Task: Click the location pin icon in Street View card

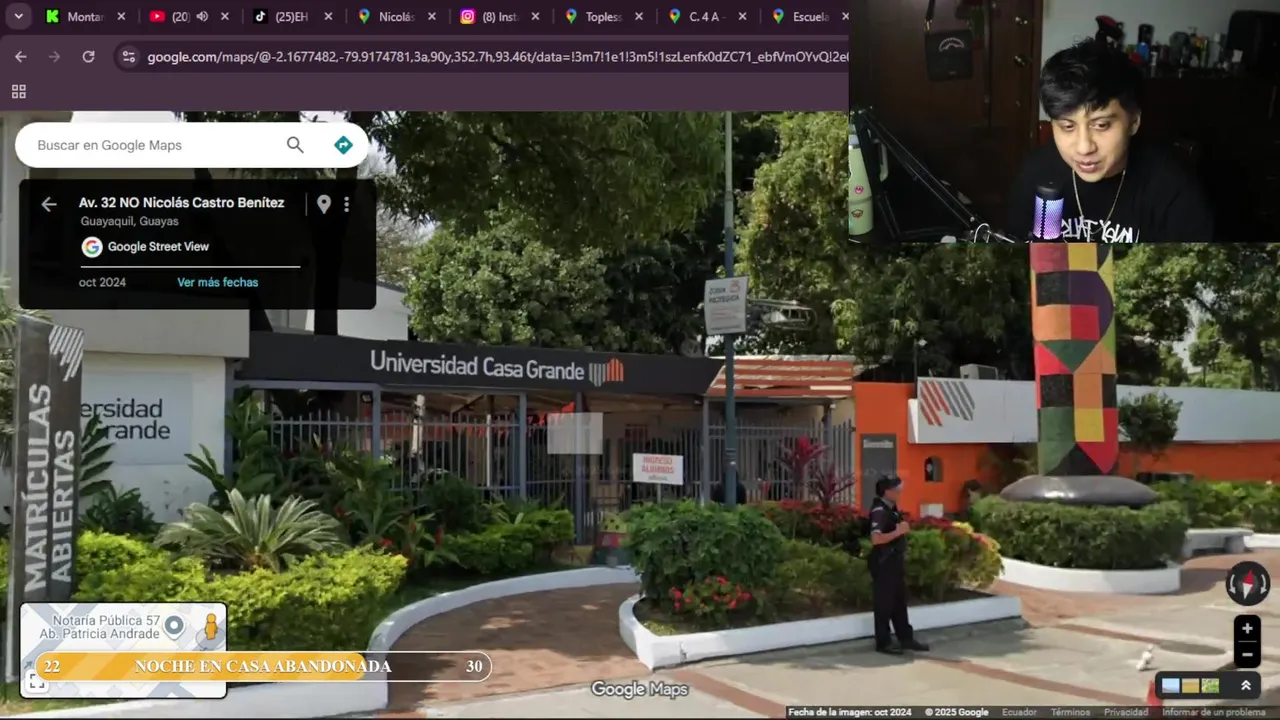Action: click(x=323, y=204)
